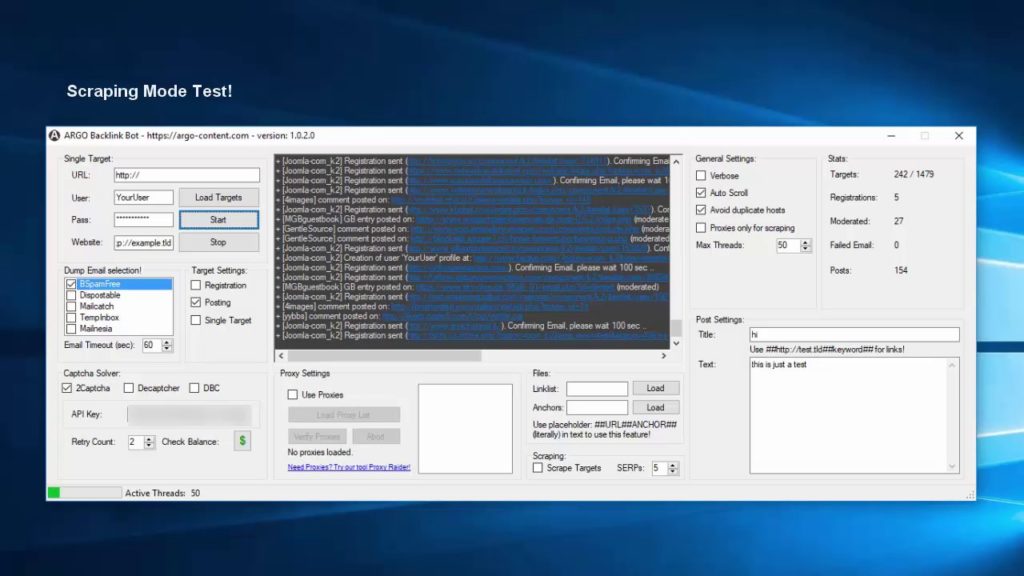
Task: Enable Proxies only for scraping checkbox
Action: coord(701,228)
